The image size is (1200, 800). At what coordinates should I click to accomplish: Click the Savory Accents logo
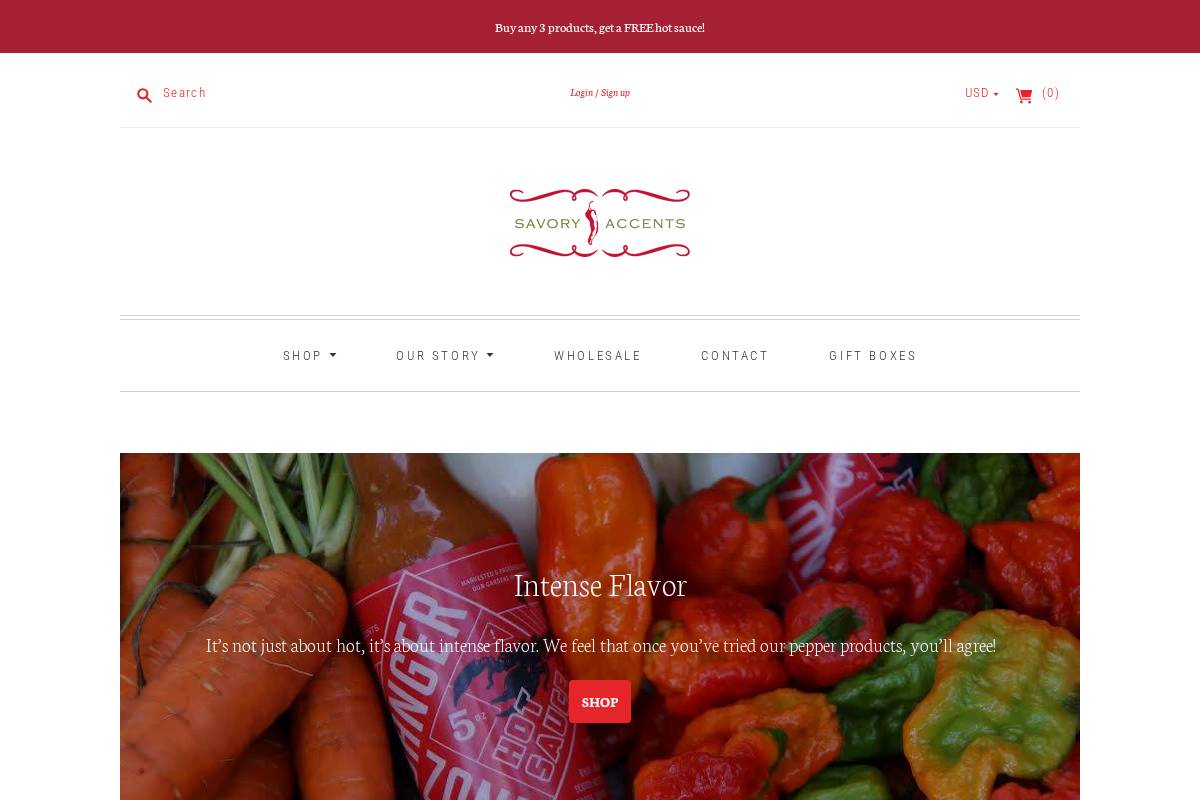tap(600, 223)
